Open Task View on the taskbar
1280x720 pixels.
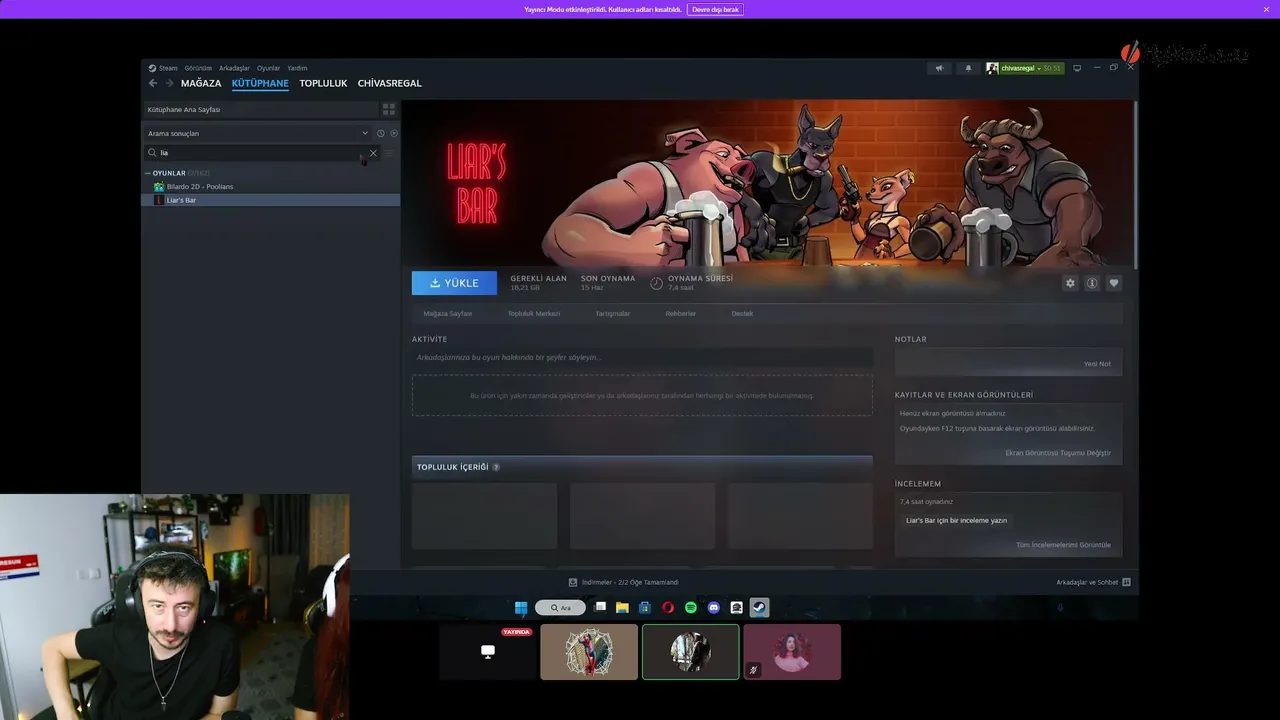pyautogui.click(x=600, y=607)
